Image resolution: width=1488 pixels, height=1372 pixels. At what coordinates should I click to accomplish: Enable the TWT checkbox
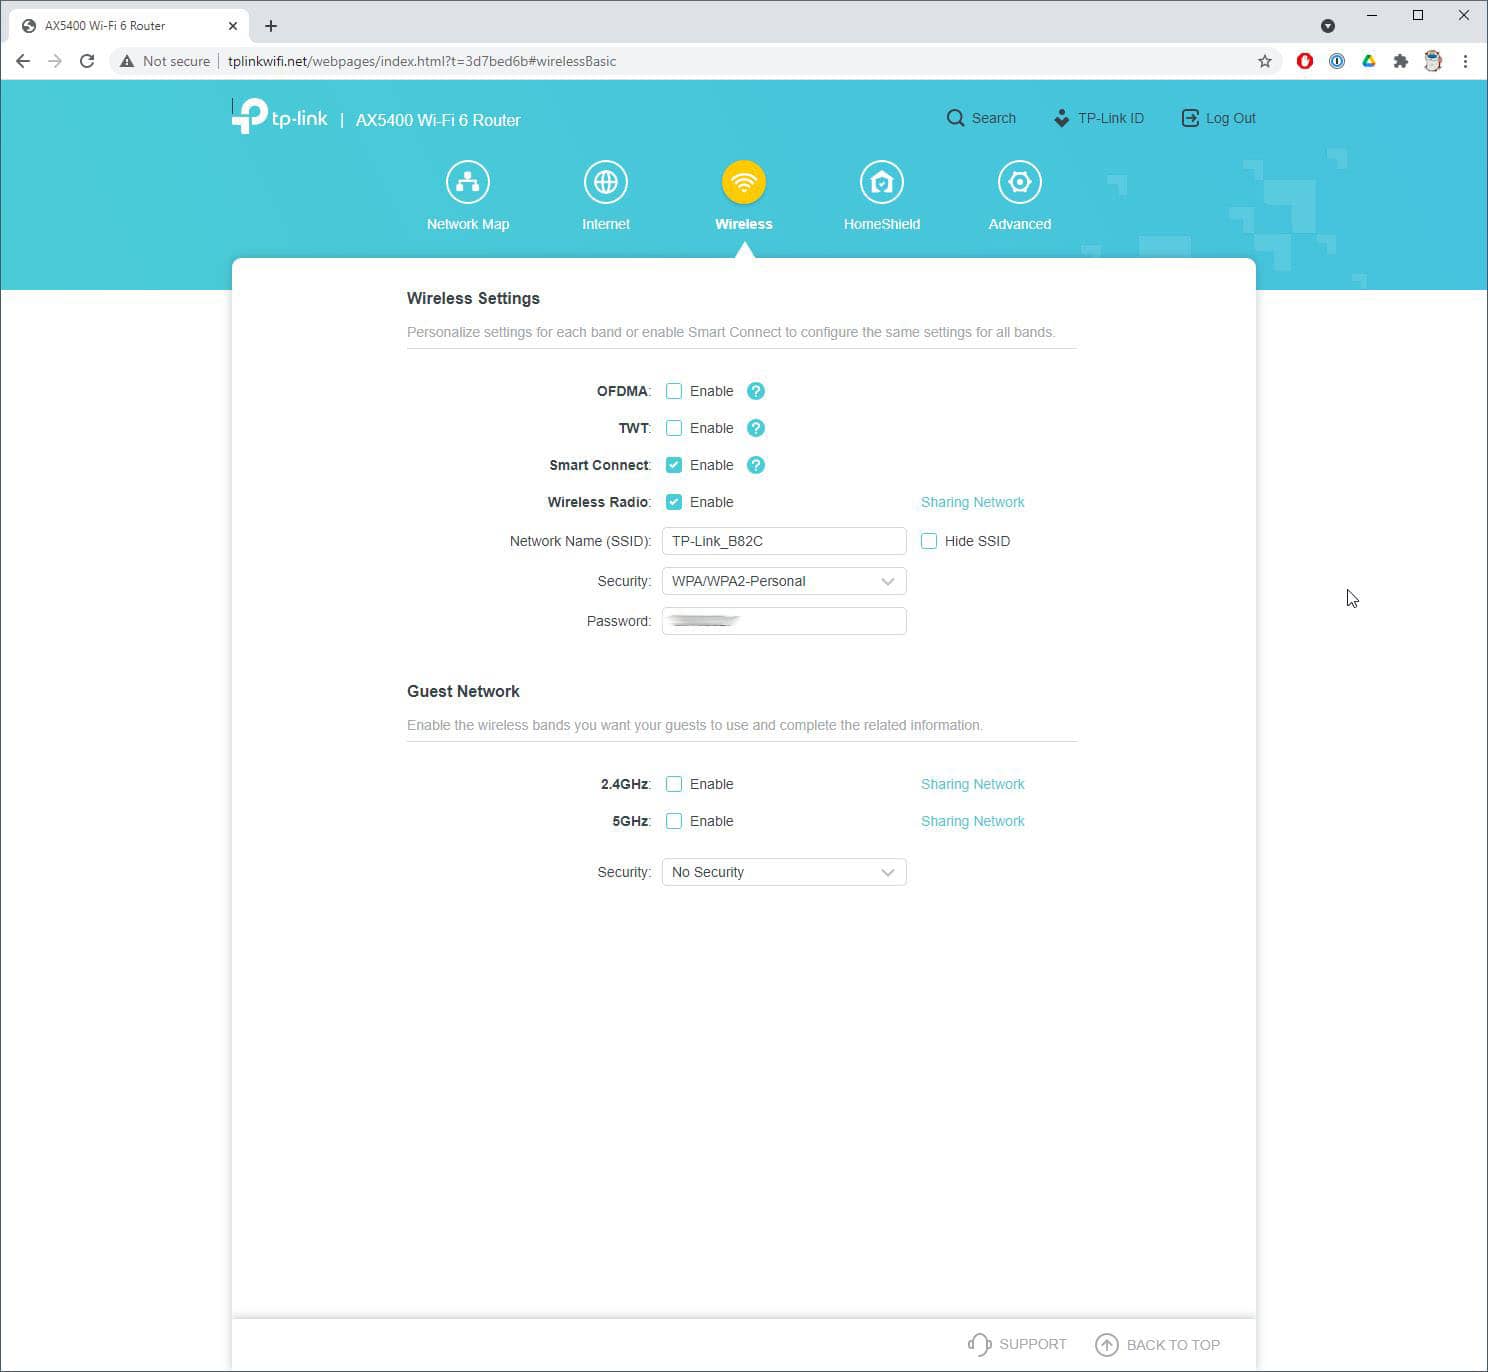pos(674,428)
